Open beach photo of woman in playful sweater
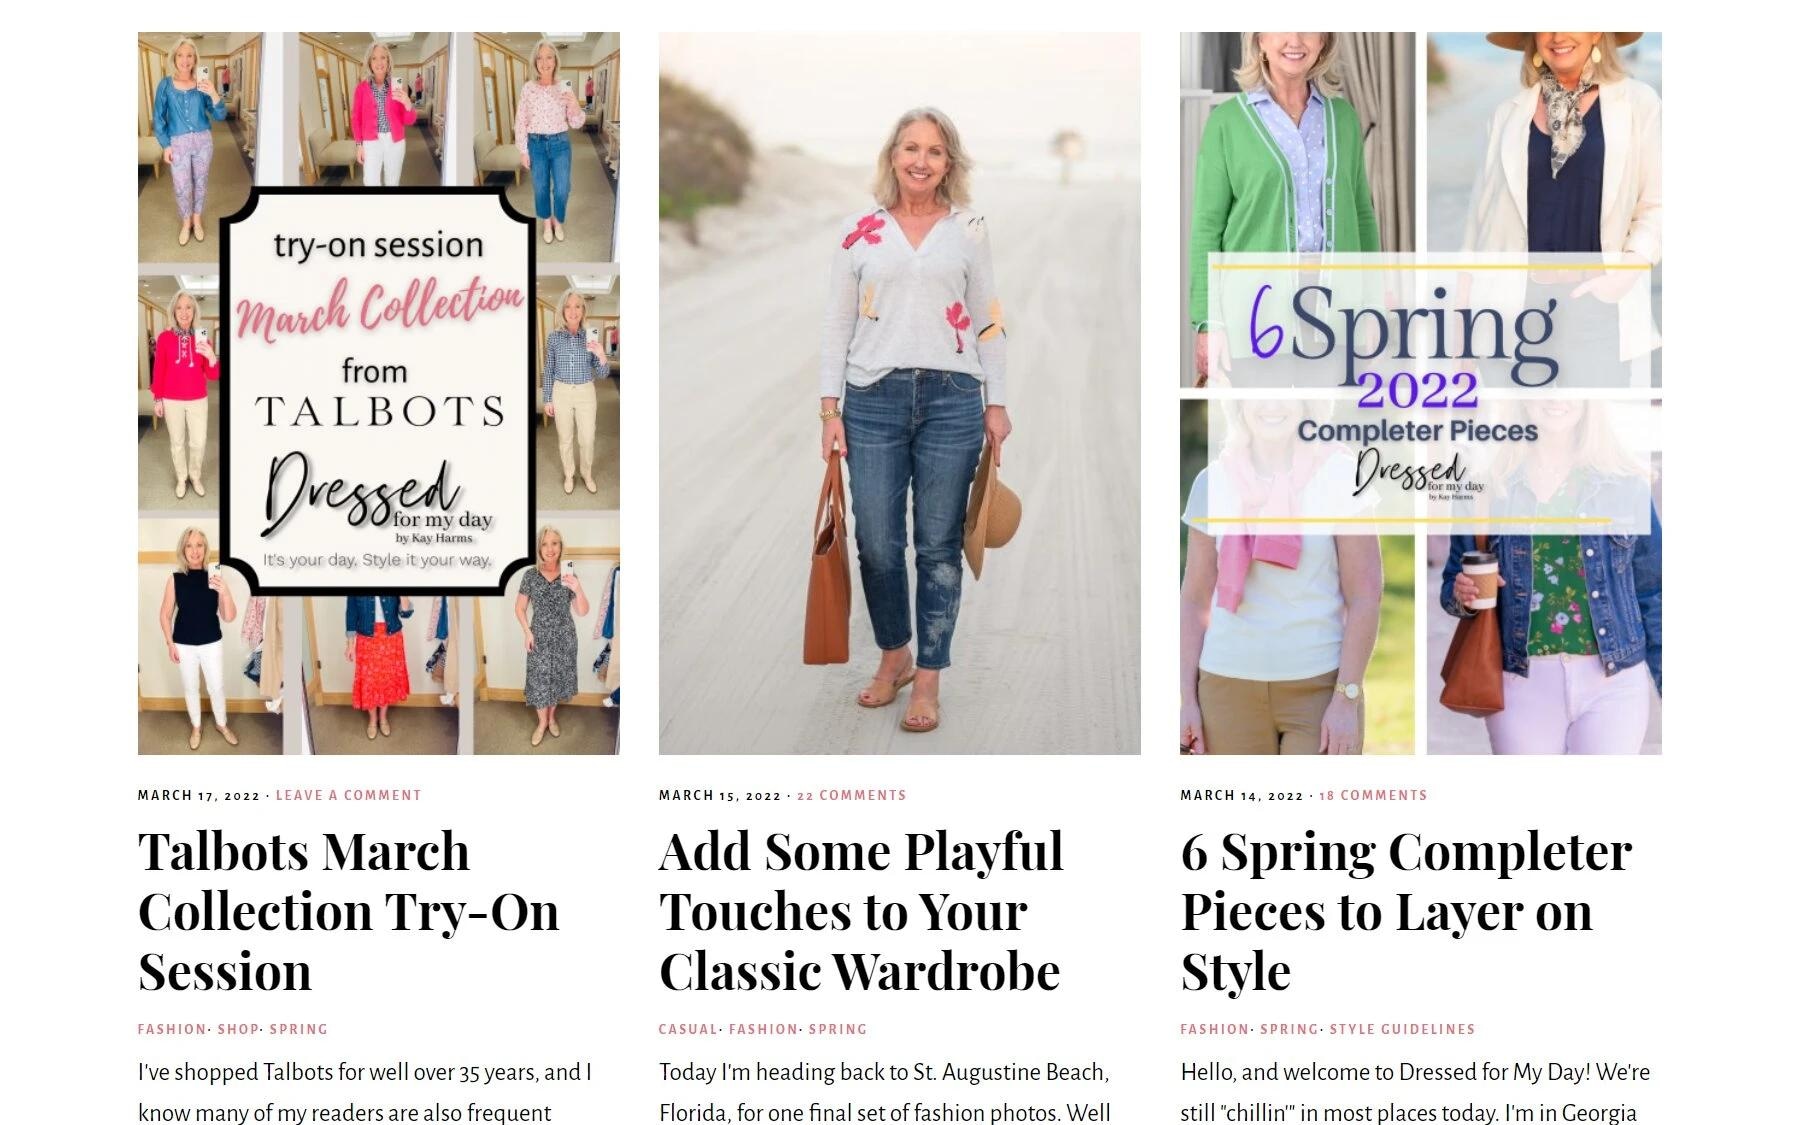 (x=900, y=393)
